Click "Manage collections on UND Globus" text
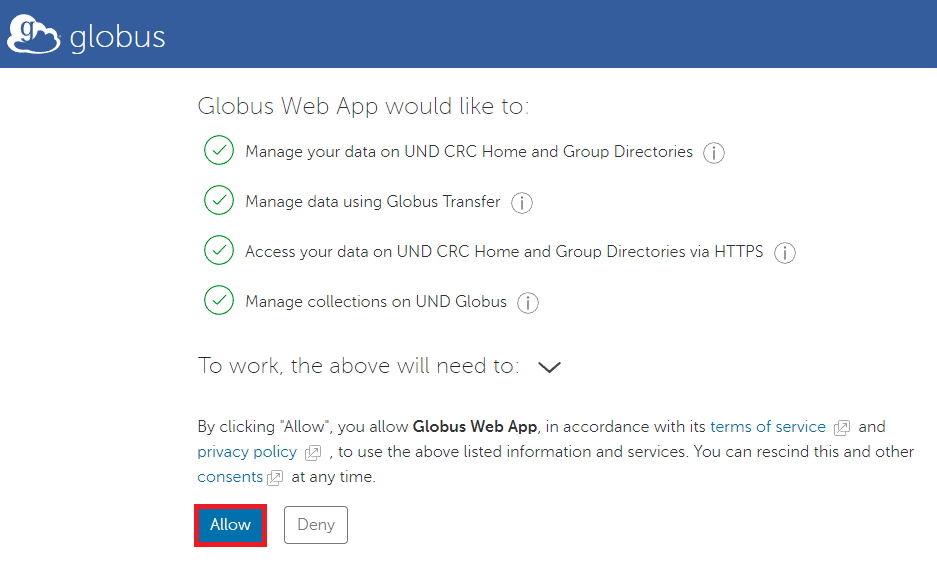Image resolution: width=937 pixels, height=562 pixels. pyautogui.click(x=375, y=302)
